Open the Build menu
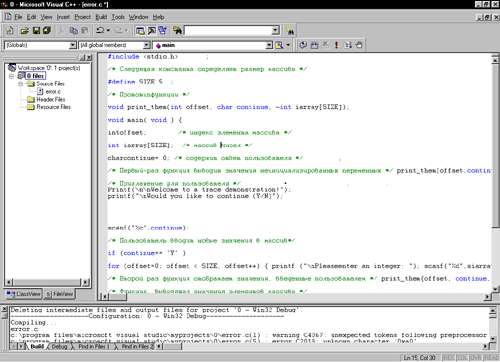The width and height of the screenshot is (500, 362). 101,17
